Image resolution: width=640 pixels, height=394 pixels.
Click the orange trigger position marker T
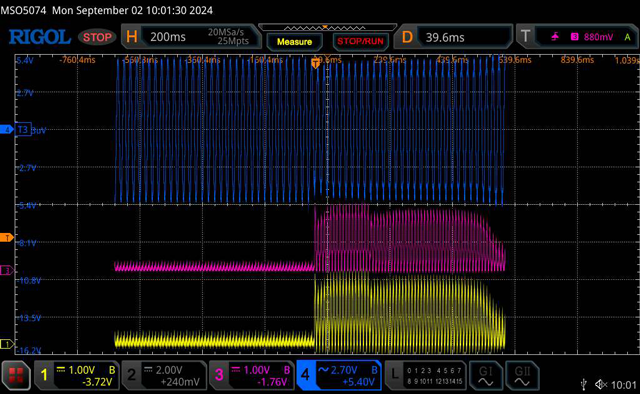click(x=315, y=64)
